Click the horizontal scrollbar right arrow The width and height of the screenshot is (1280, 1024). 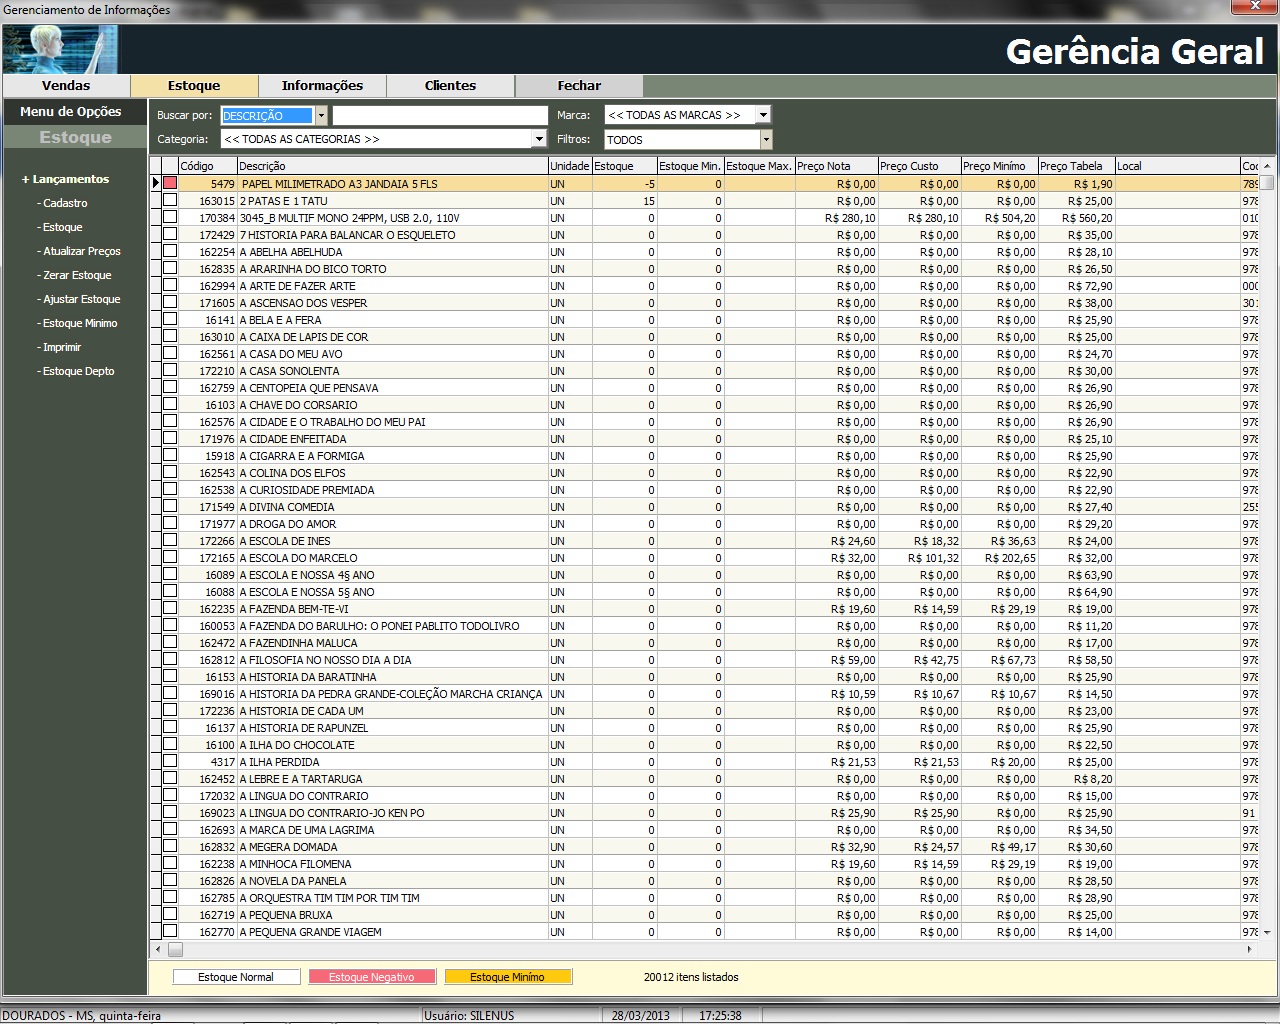pos(1250,949)
